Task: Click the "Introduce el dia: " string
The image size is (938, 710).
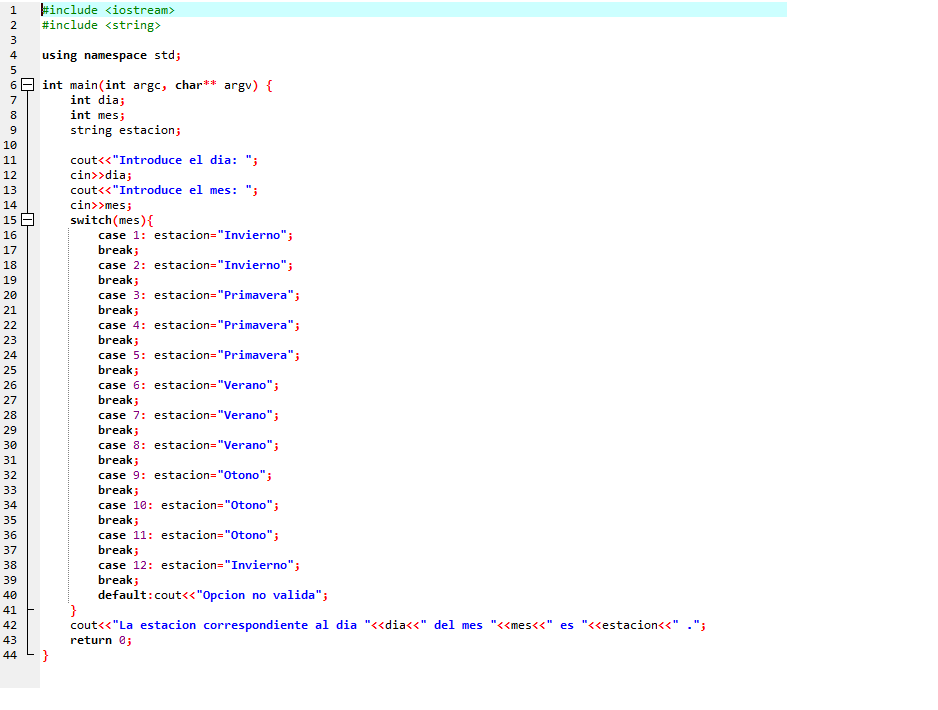Action: tap(182, 160)
